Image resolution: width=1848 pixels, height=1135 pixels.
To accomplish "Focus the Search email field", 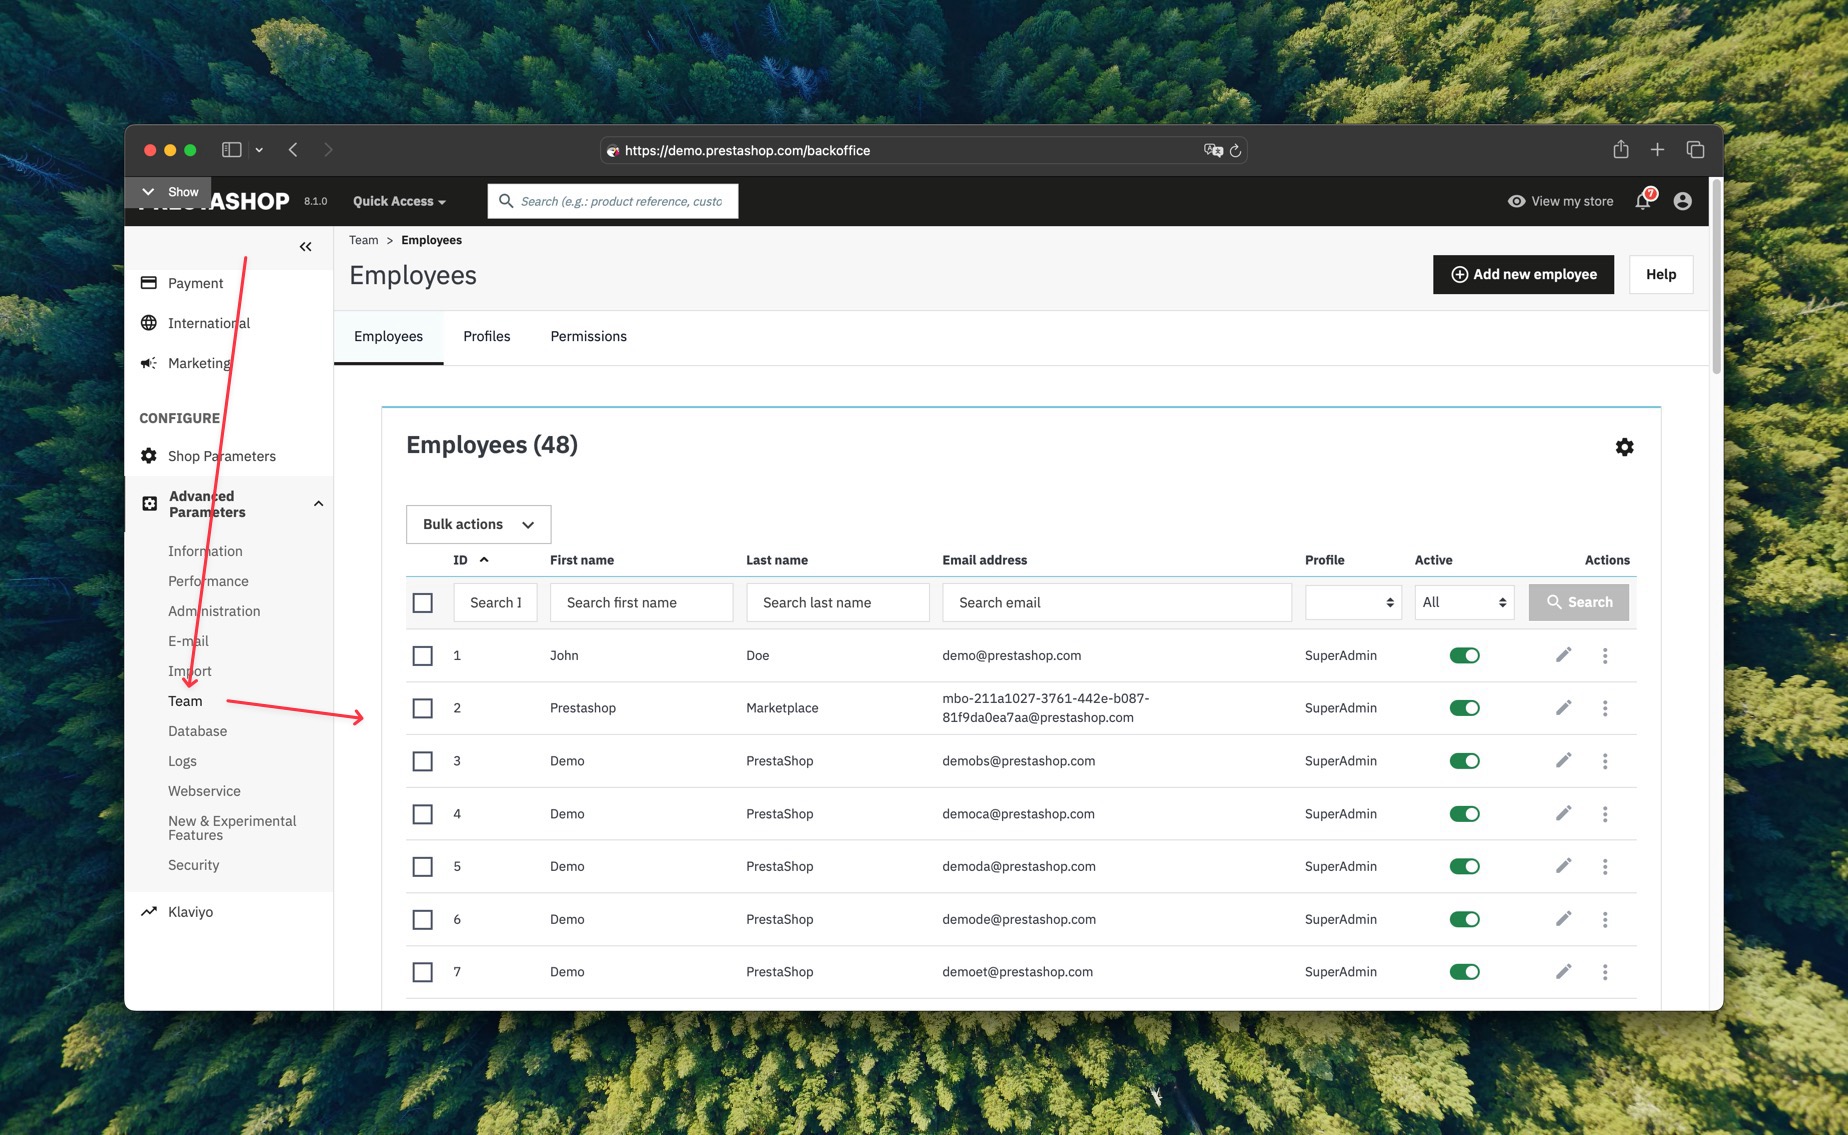I will pyautogui.click(x=1117, y=602).
